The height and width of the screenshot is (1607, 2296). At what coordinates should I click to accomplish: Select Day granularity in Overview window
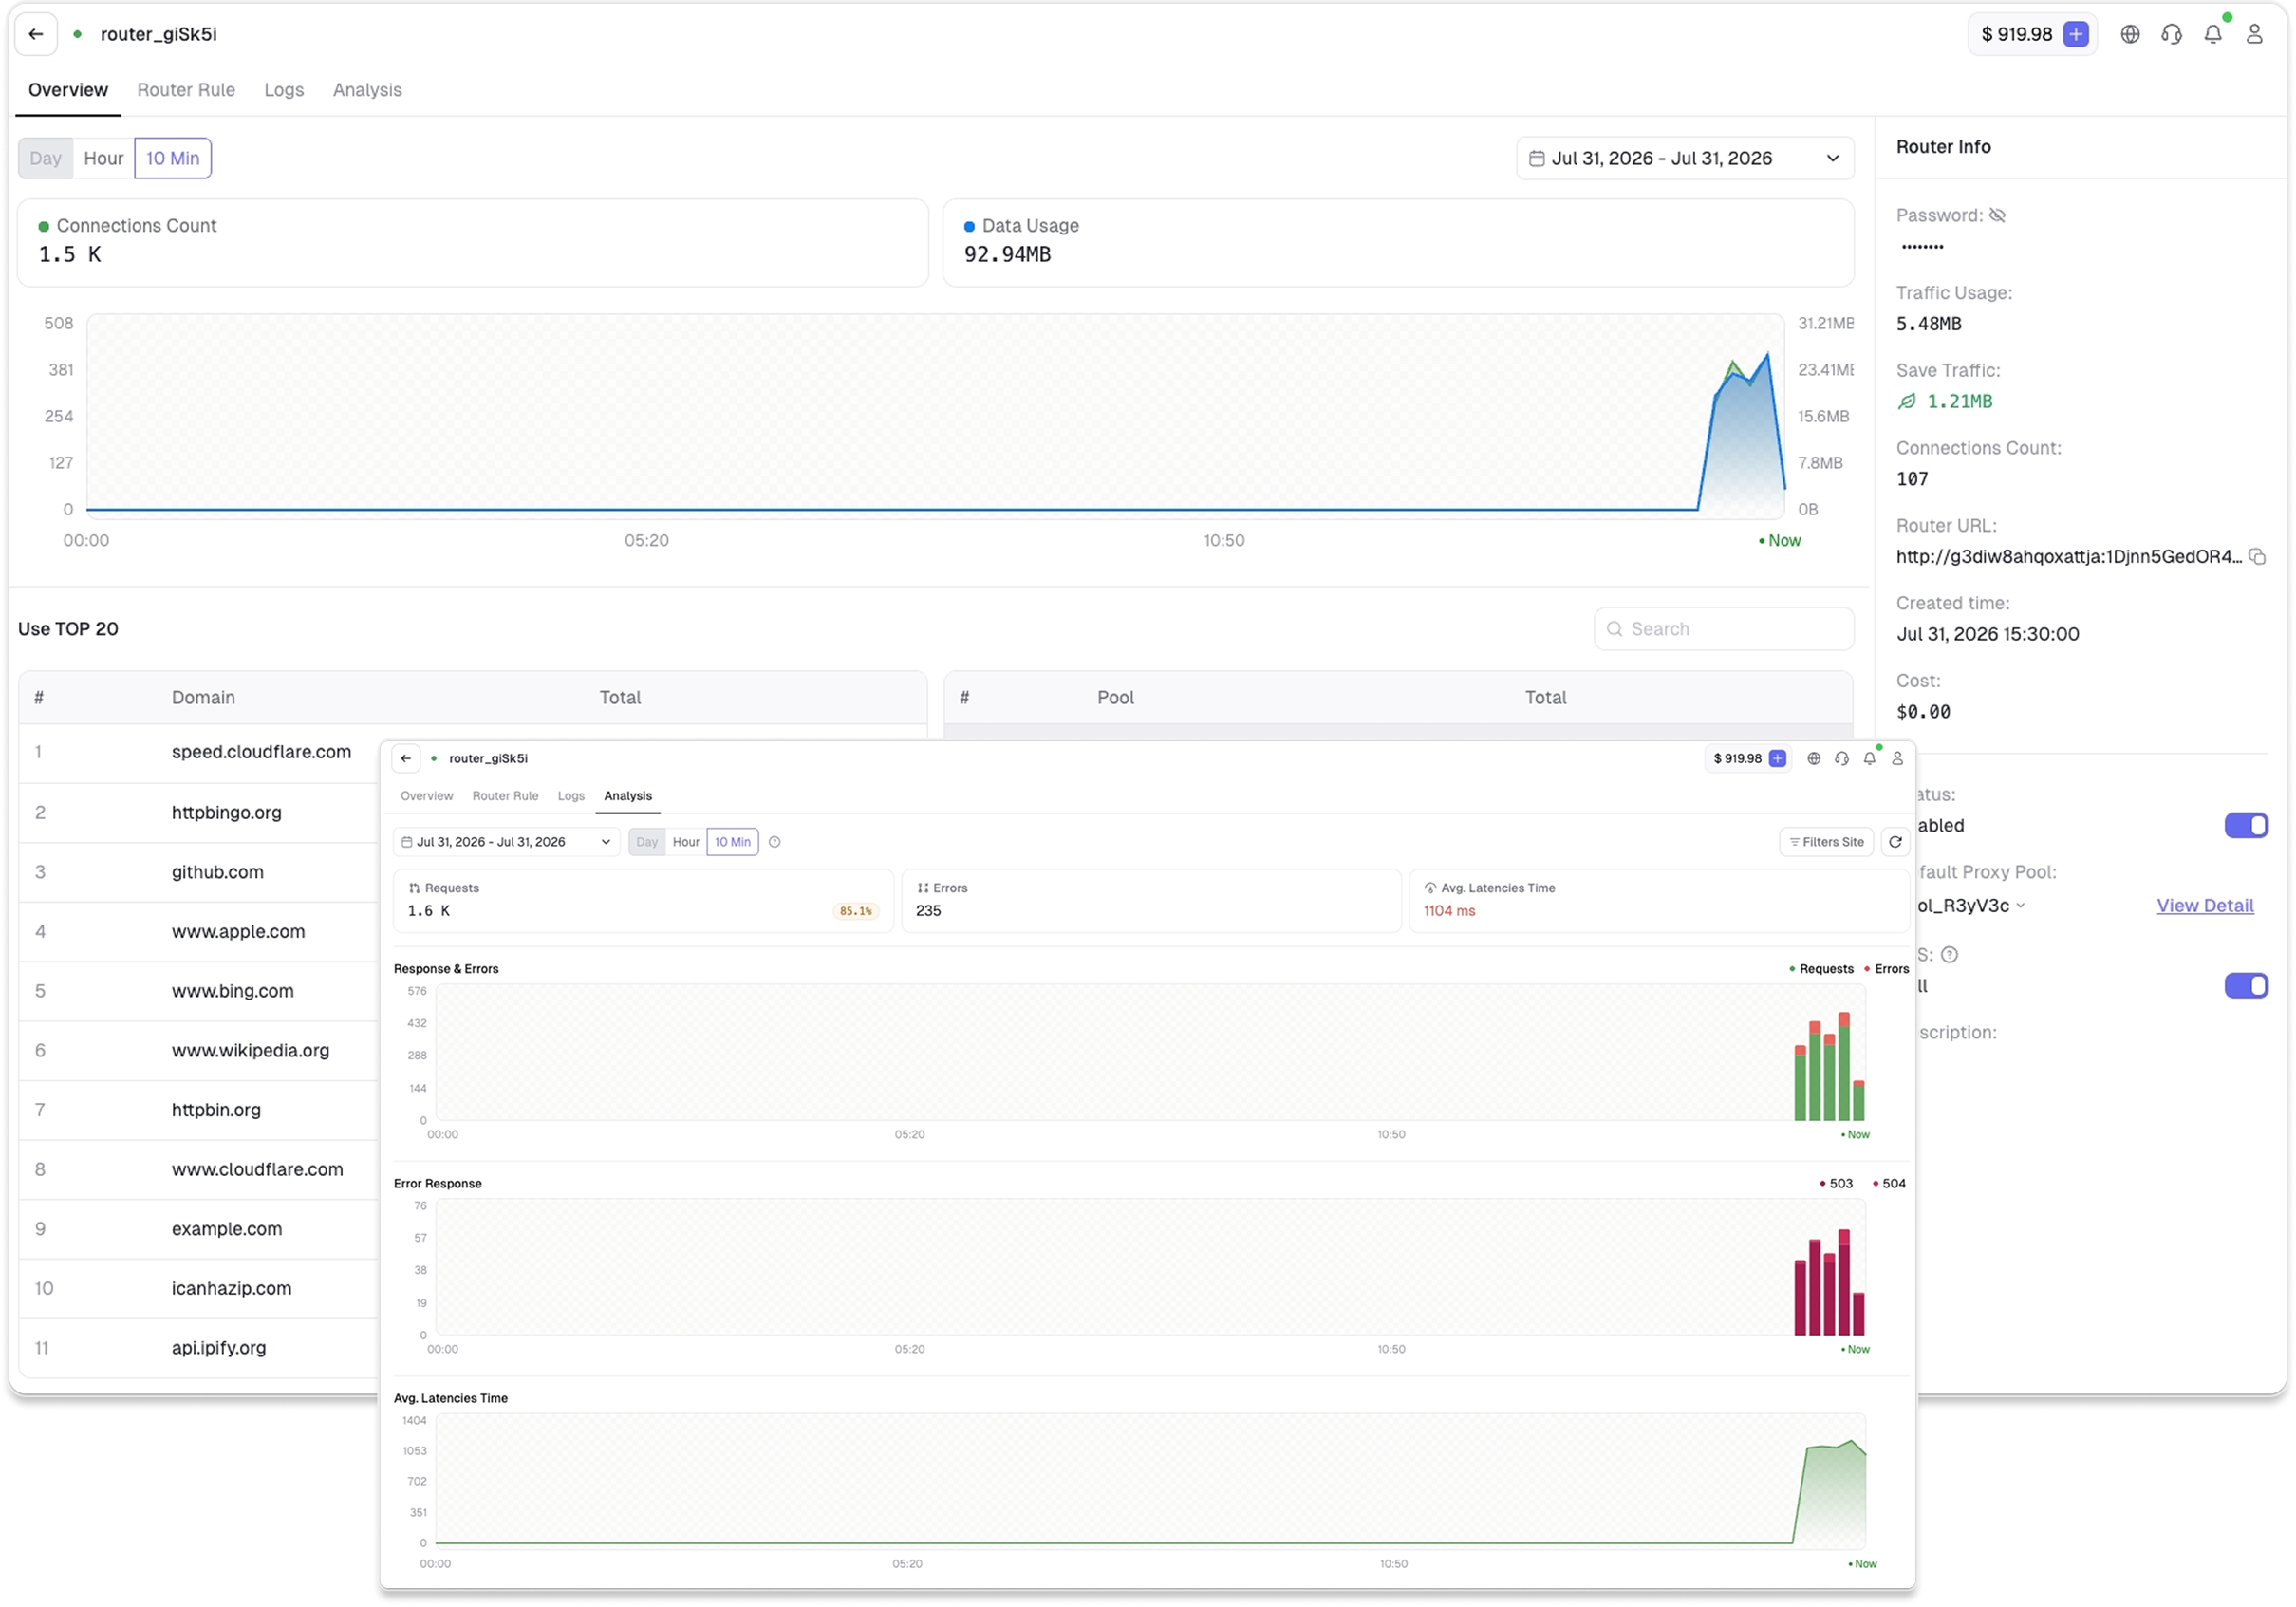46,158
